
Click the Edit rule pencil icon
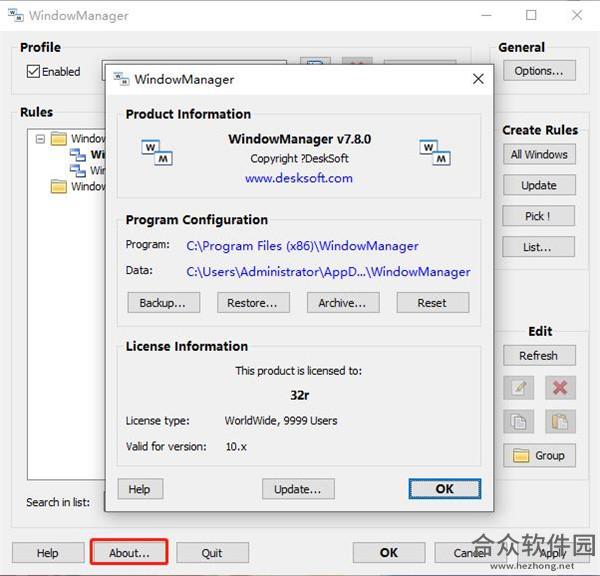pyautogui.click(x=518, y=388)
